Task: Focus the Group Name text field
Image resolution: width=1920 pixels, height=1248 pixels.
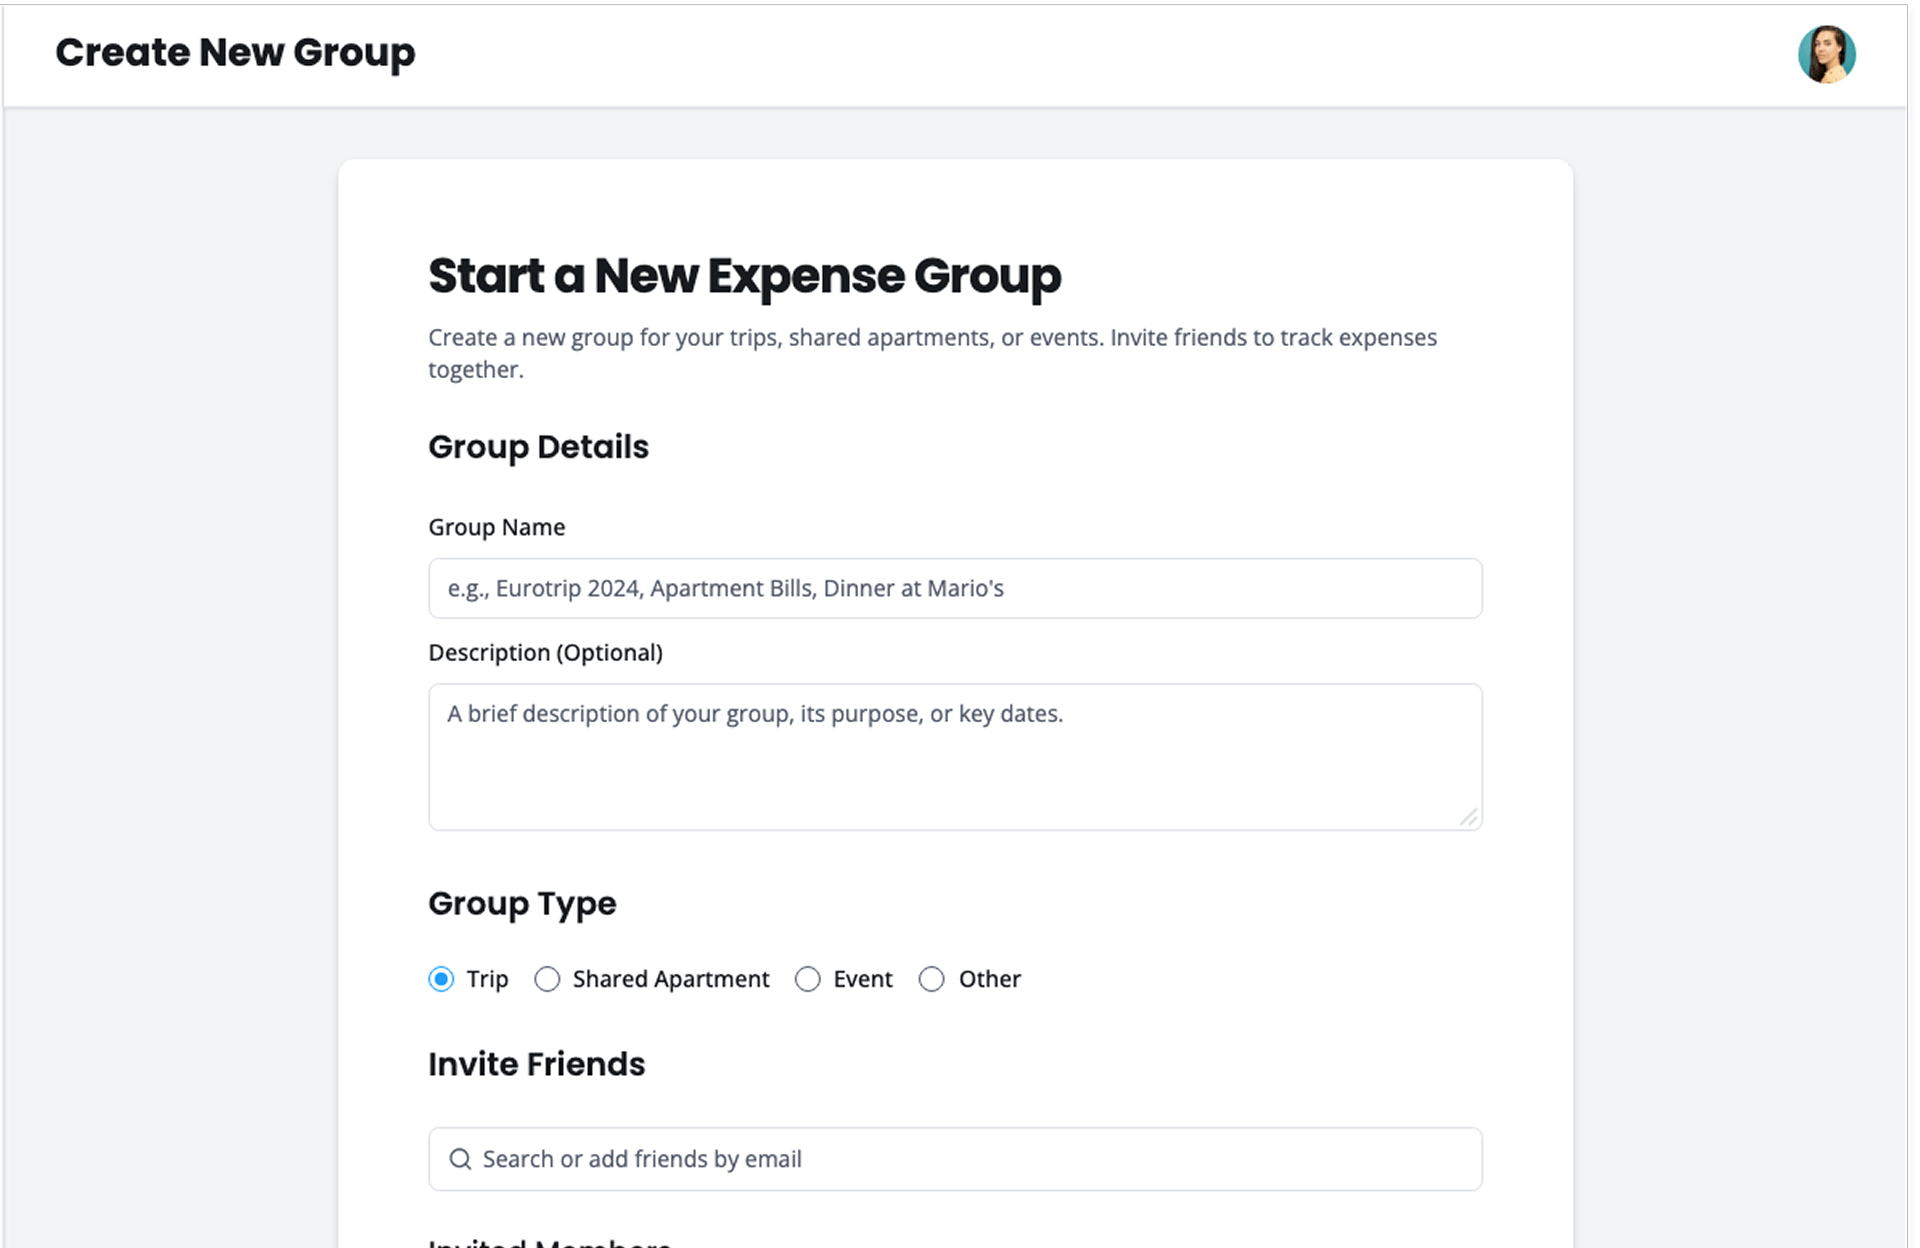Action: coord(955,588)
